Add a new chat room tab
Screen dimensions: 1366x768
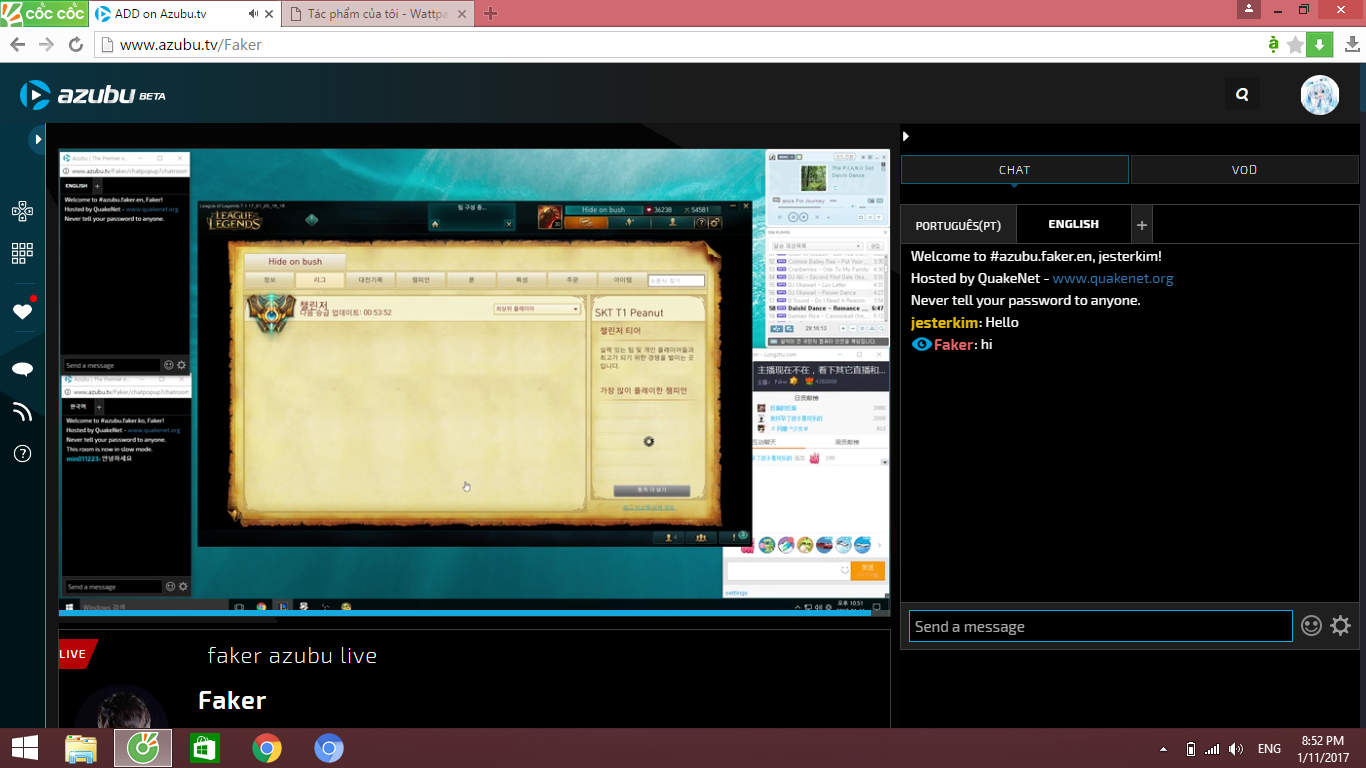click(x=1142, y=225)
